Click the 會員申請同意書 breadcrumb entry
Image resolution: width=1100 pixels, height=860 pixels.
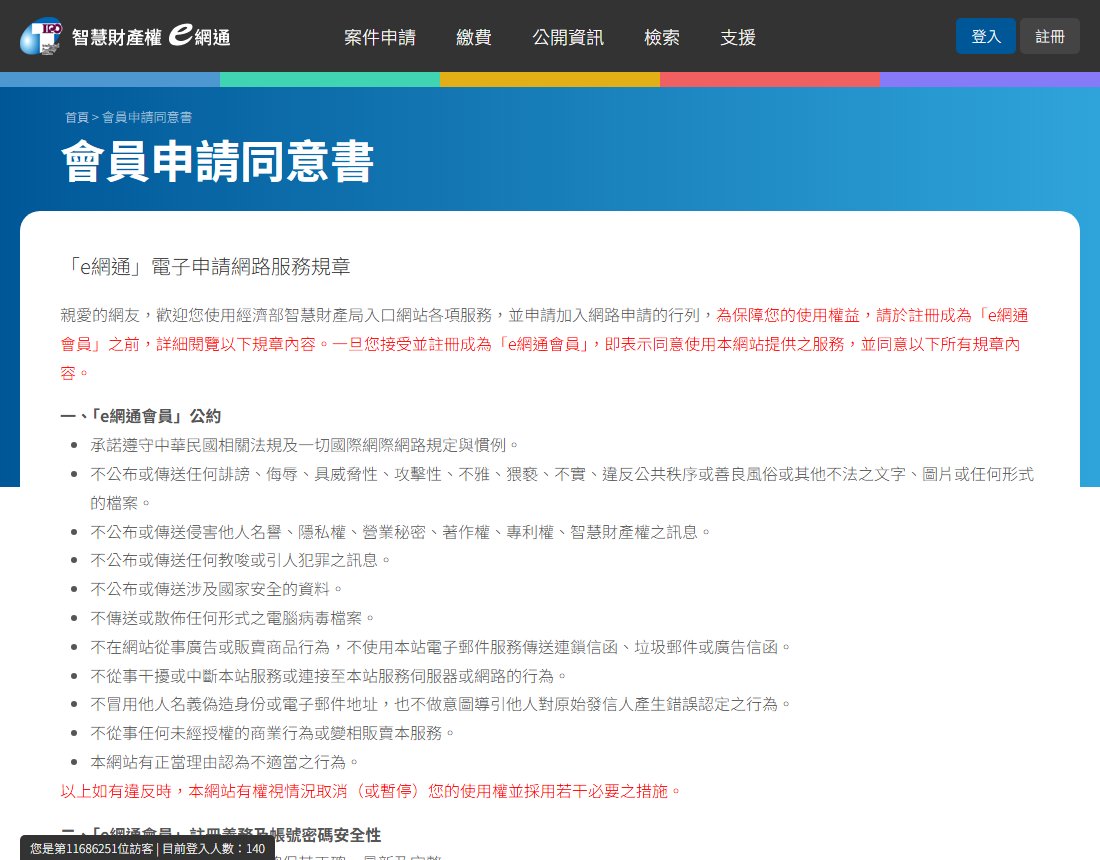147,117
